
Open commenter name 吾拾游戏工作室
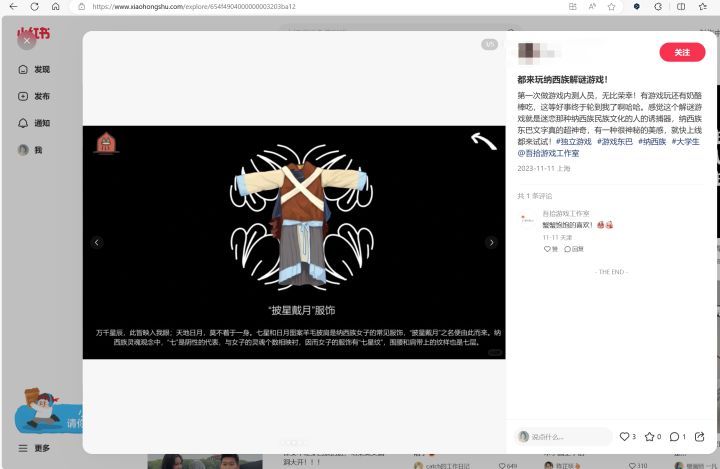click(x=566, y=214)
